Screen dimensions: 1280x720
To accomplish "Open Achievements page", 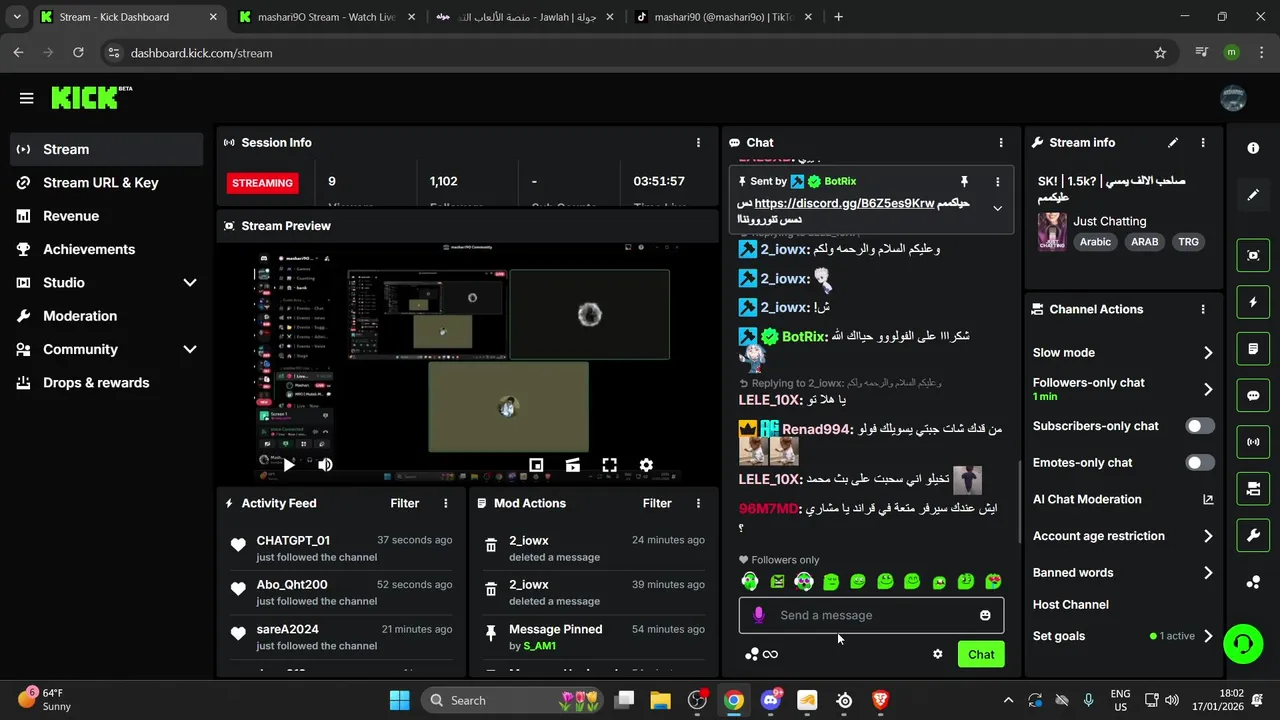I will pos(106,249).
